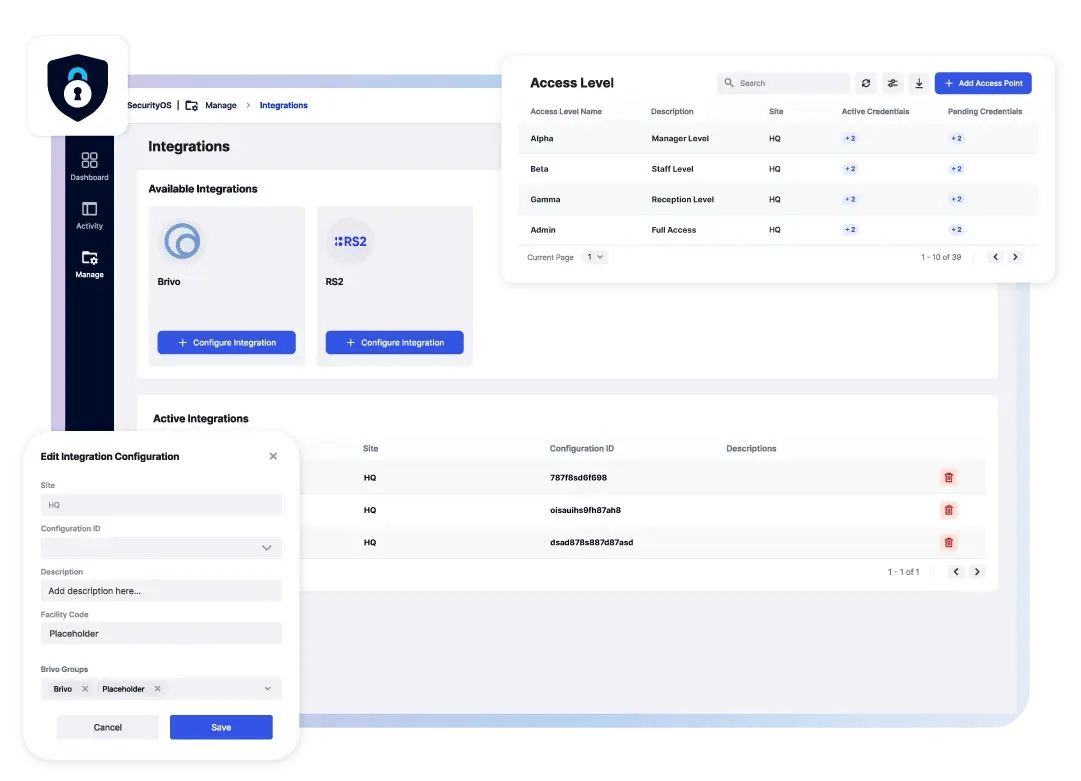Screen dimensions: 1081x781
Task: Save the integration configuration
Action: click(221, 727)
